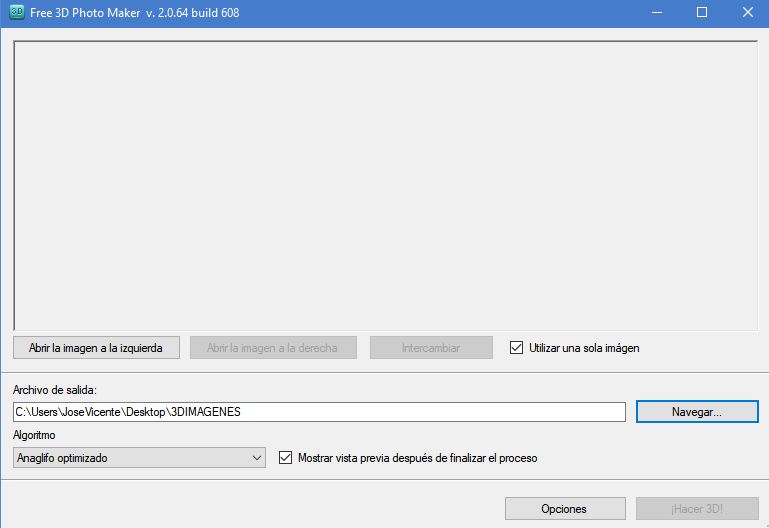The height and width of the screenshot is (528, 769).
Task: Minimize the Free 3D Photo Maker window
Action: (x=655, y=12)
